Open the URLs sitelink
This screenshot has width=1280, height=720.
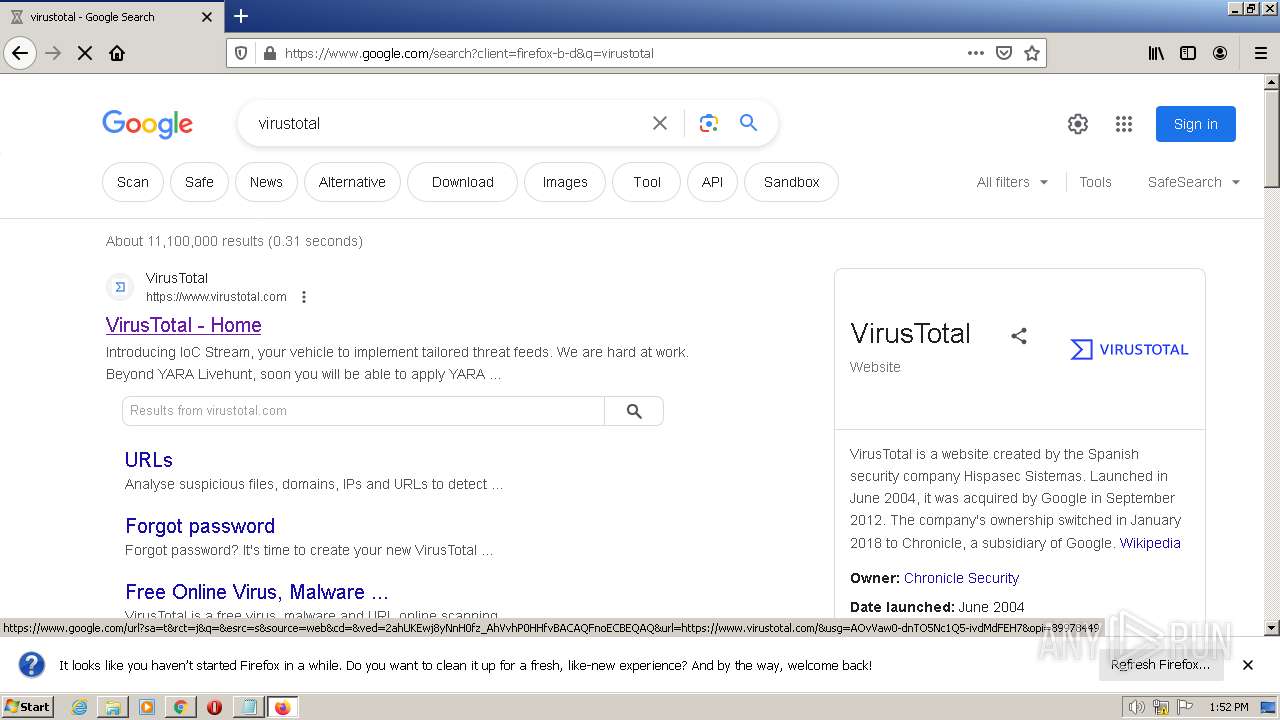coord(149,460)
